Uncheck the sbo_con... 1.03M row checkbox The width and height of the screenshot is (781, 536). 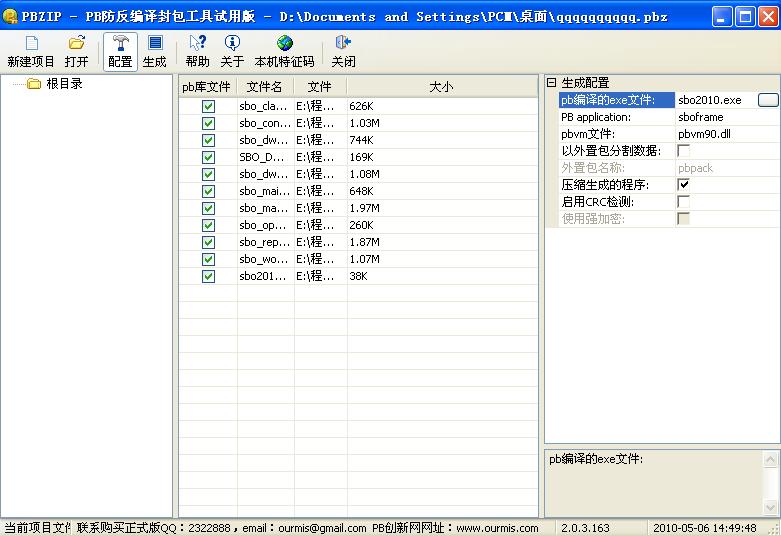(208, 123)
